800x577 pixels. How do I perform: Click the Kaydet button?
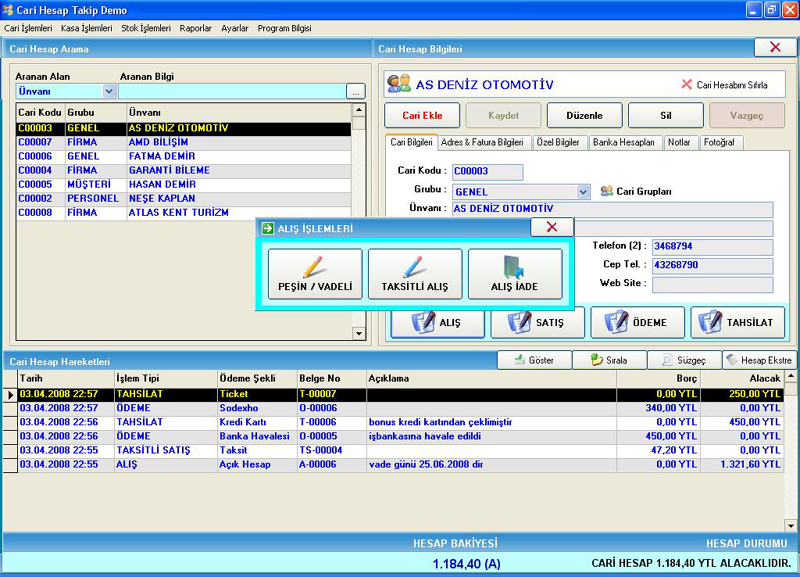pyautogui.click(x=503, y=115)
